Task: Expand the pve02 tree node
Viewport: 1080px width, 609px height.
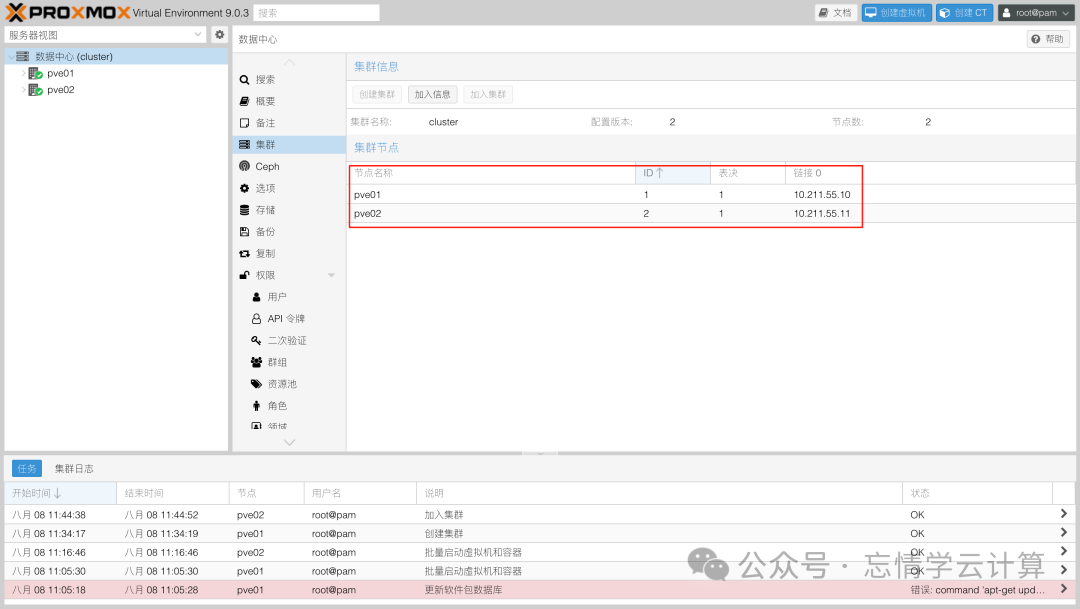Action: pyautogui.click(x=23, y=90)
